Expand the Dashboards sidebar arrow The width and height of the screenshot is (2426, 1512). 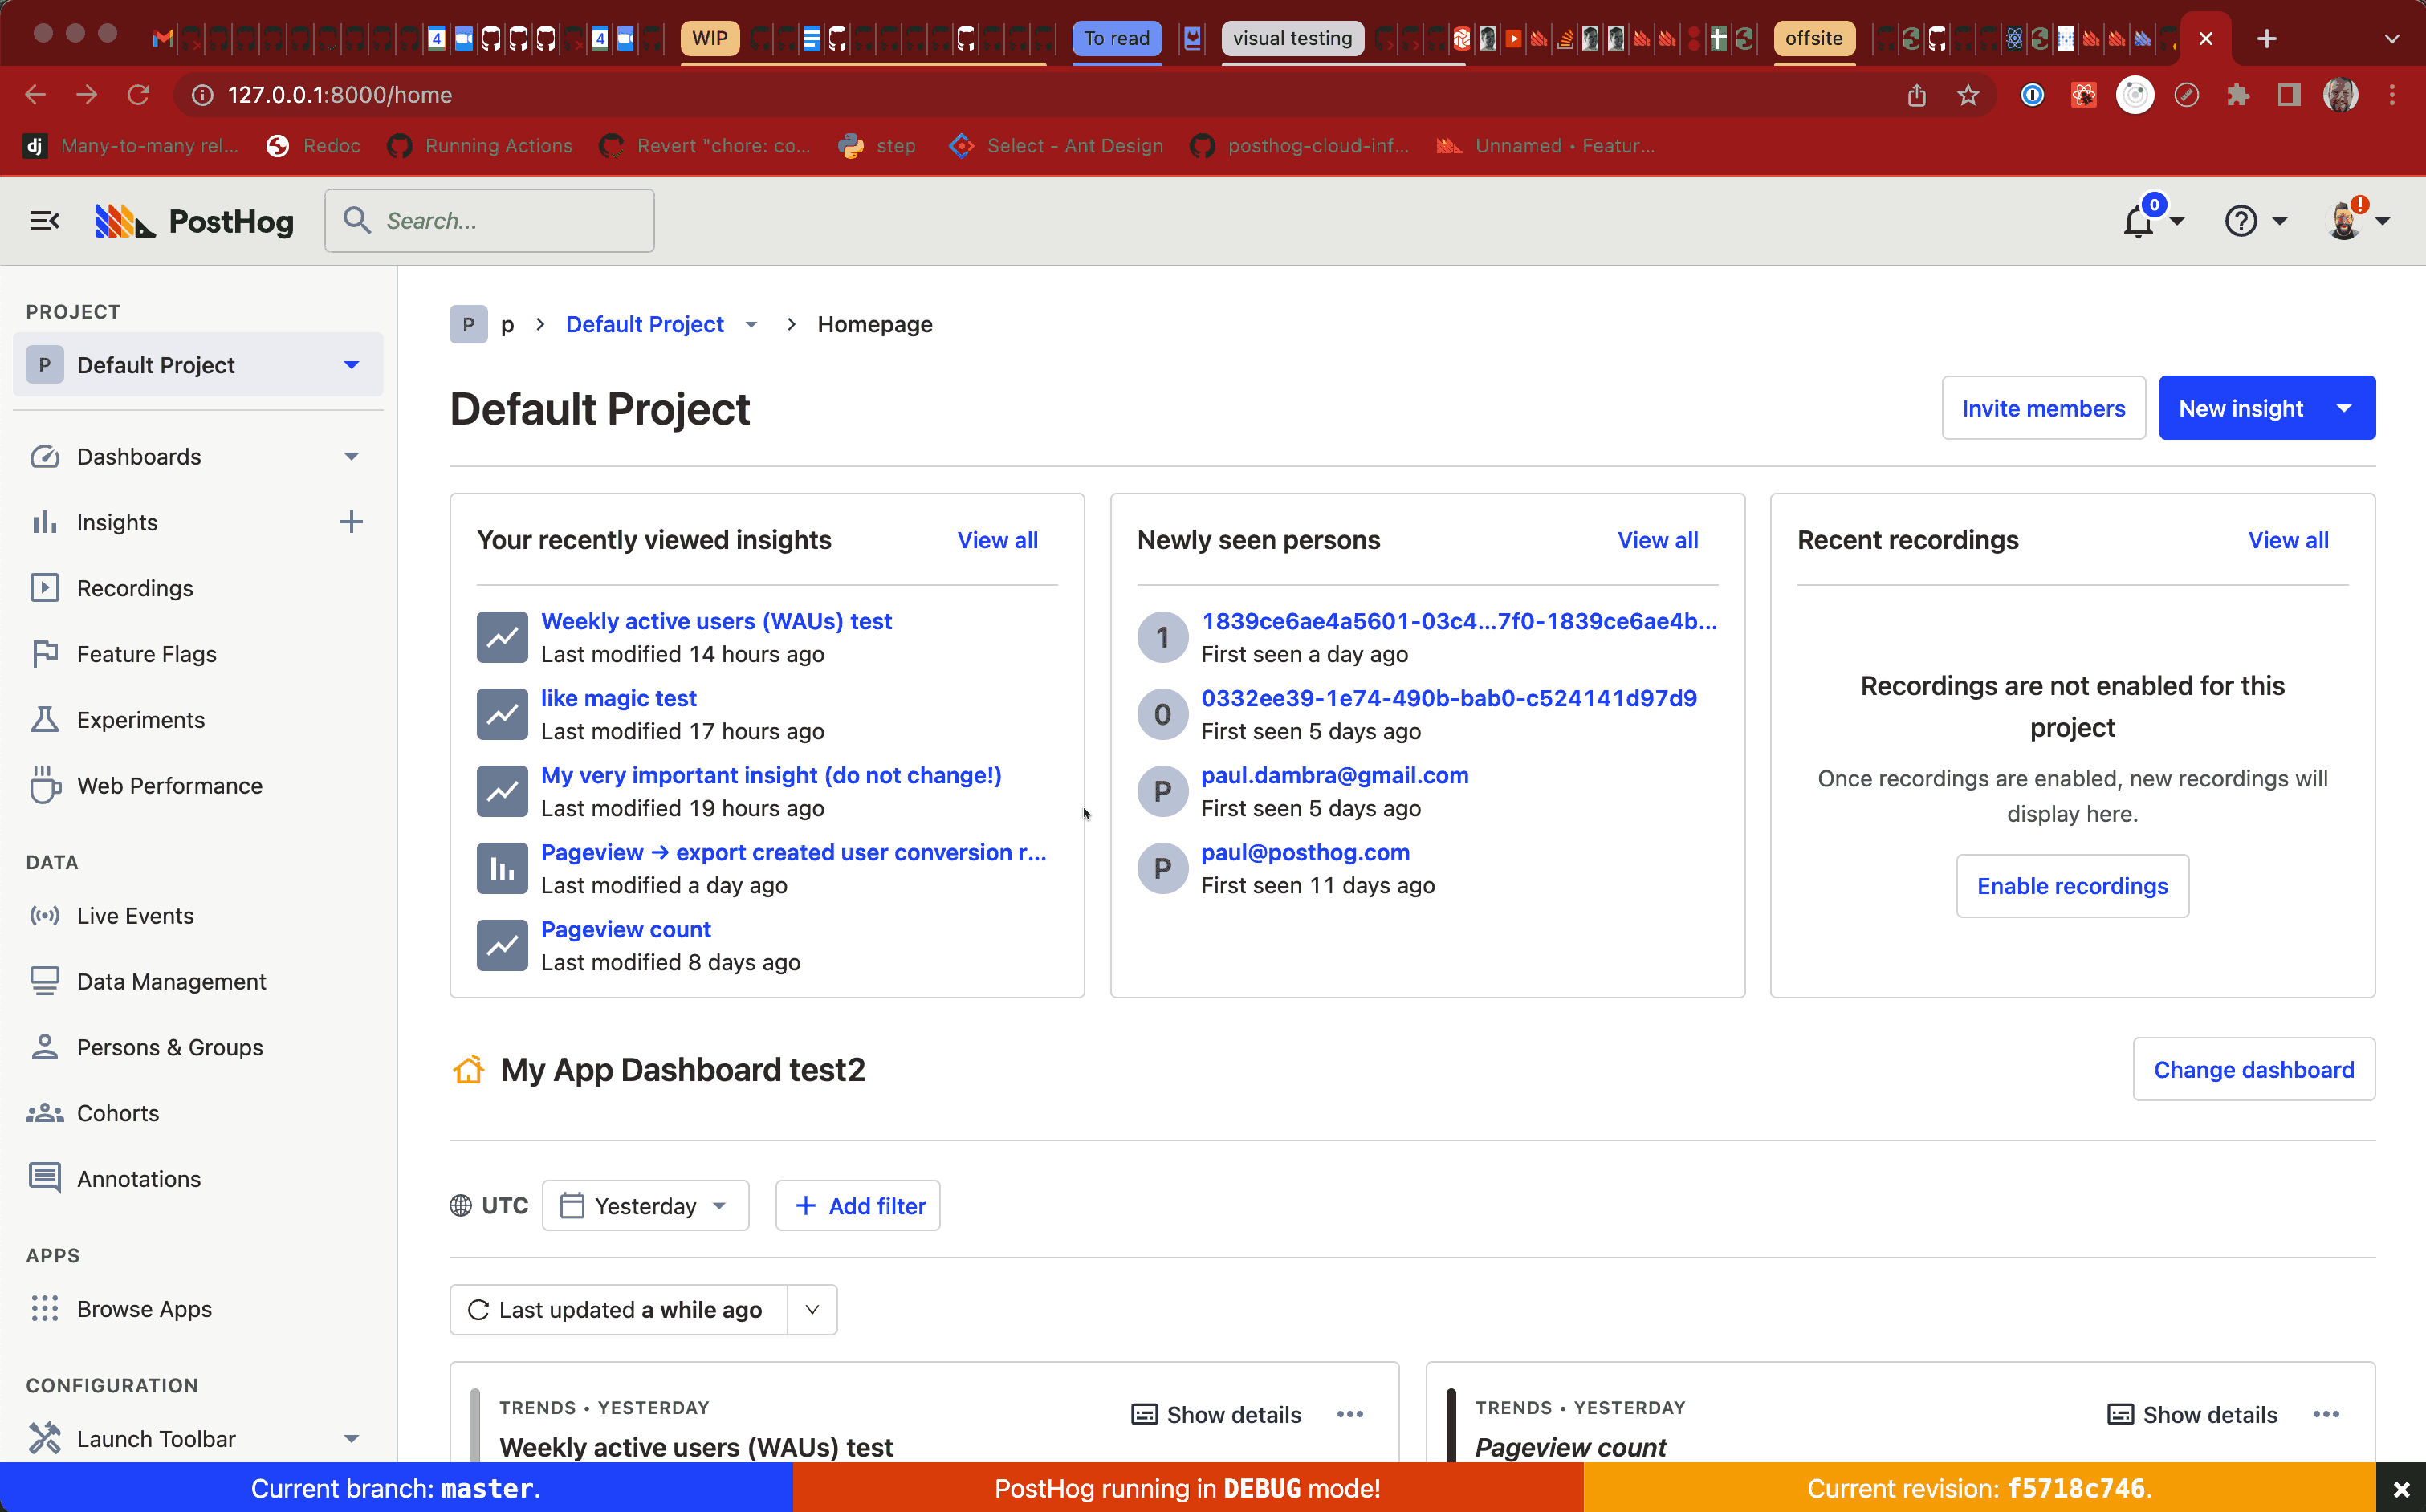351,457
